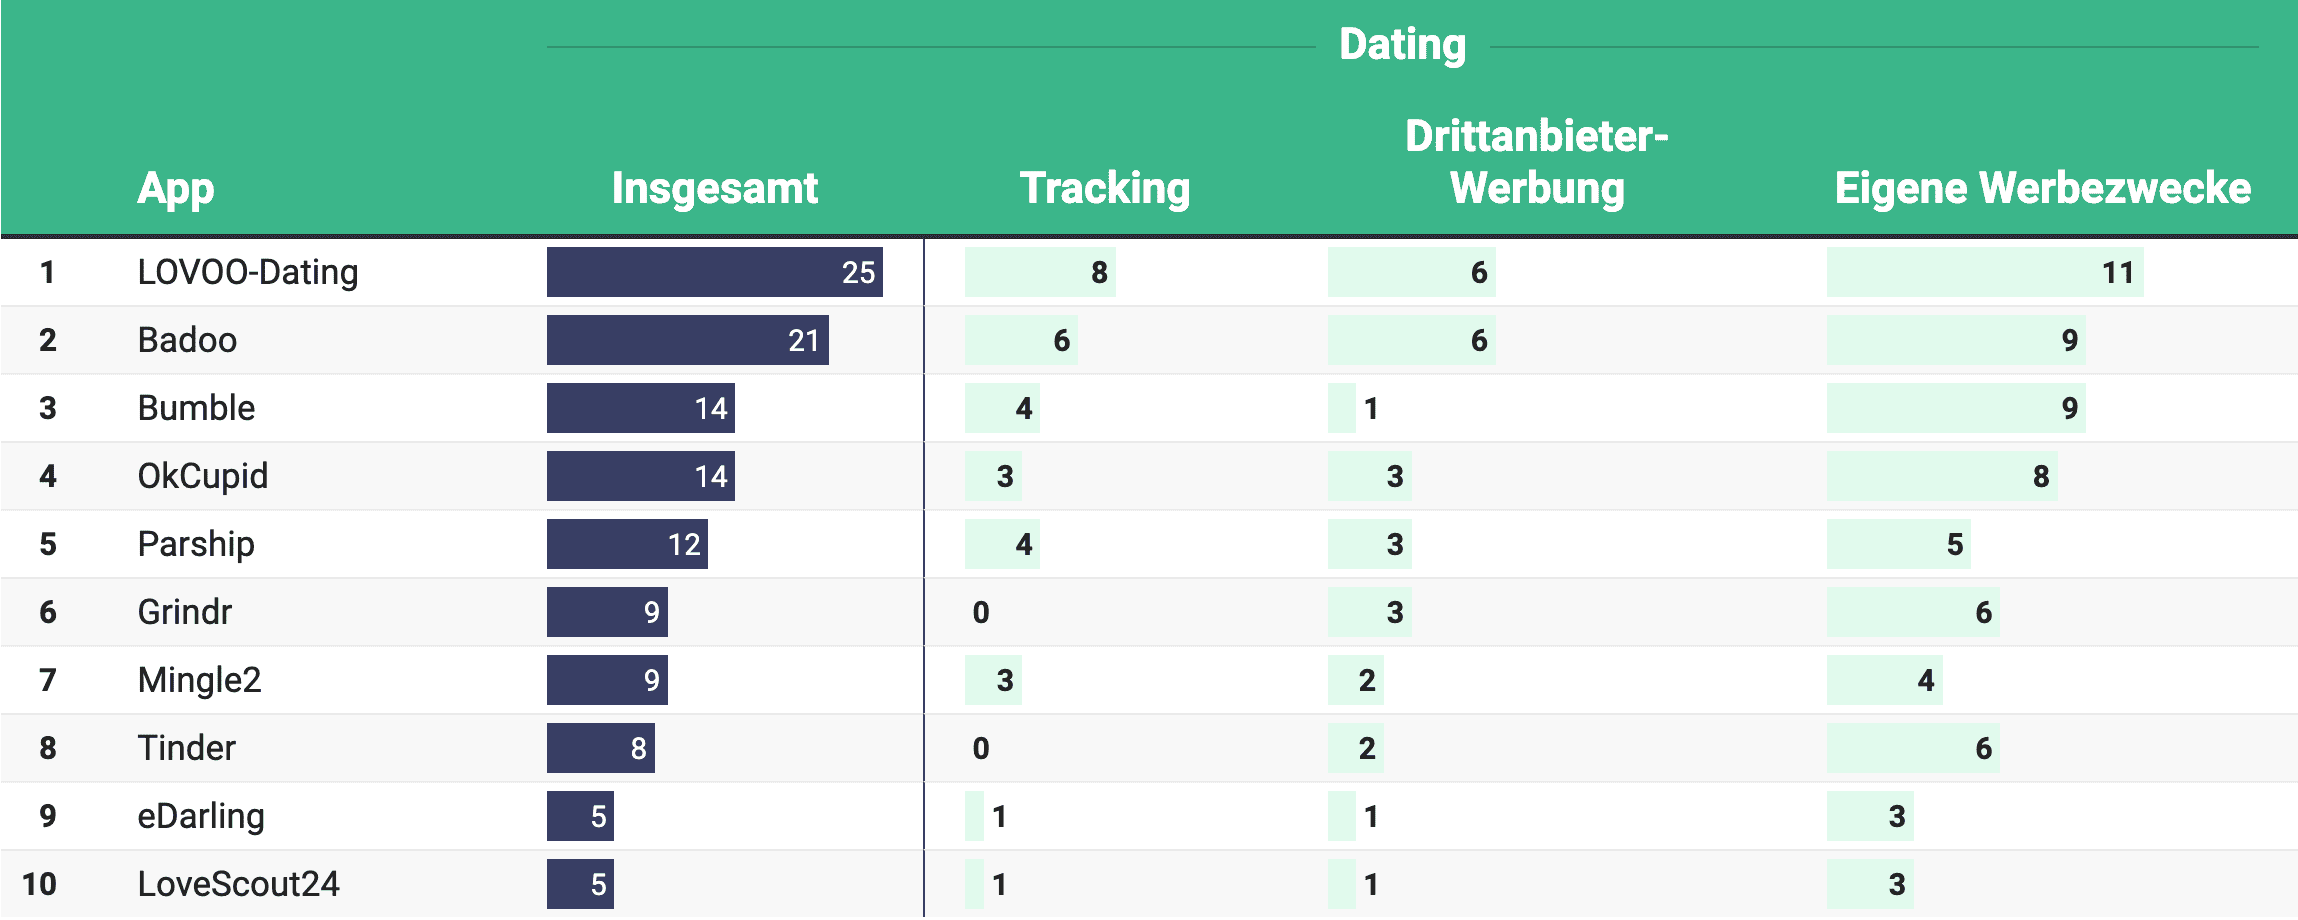Click LoveScout24 total bar showing 5

click(580, 884)
